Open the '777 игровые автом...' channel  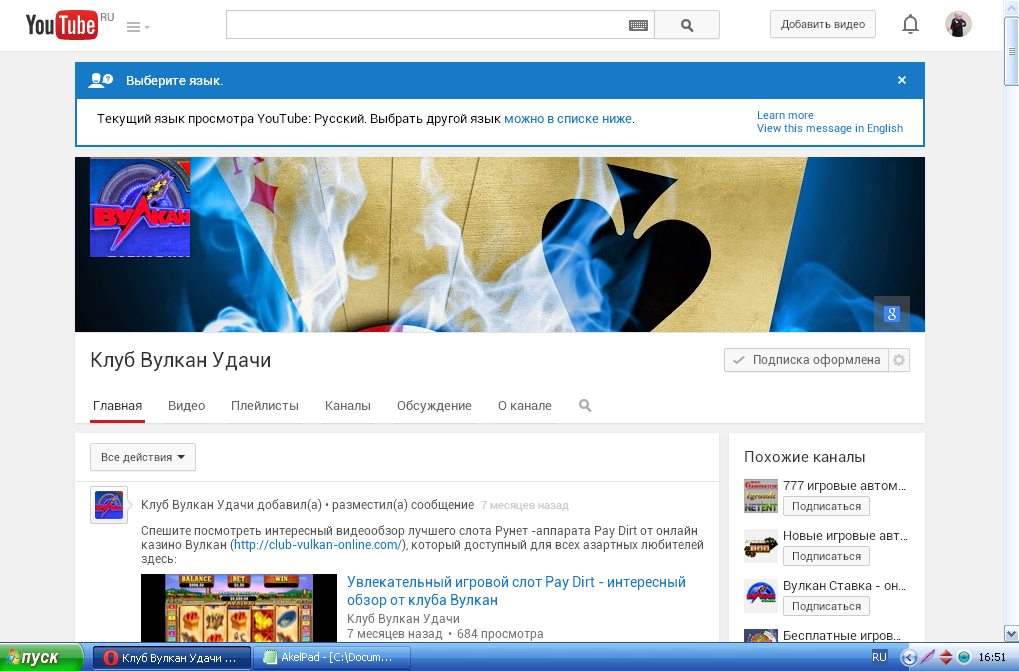coord(844,486)
